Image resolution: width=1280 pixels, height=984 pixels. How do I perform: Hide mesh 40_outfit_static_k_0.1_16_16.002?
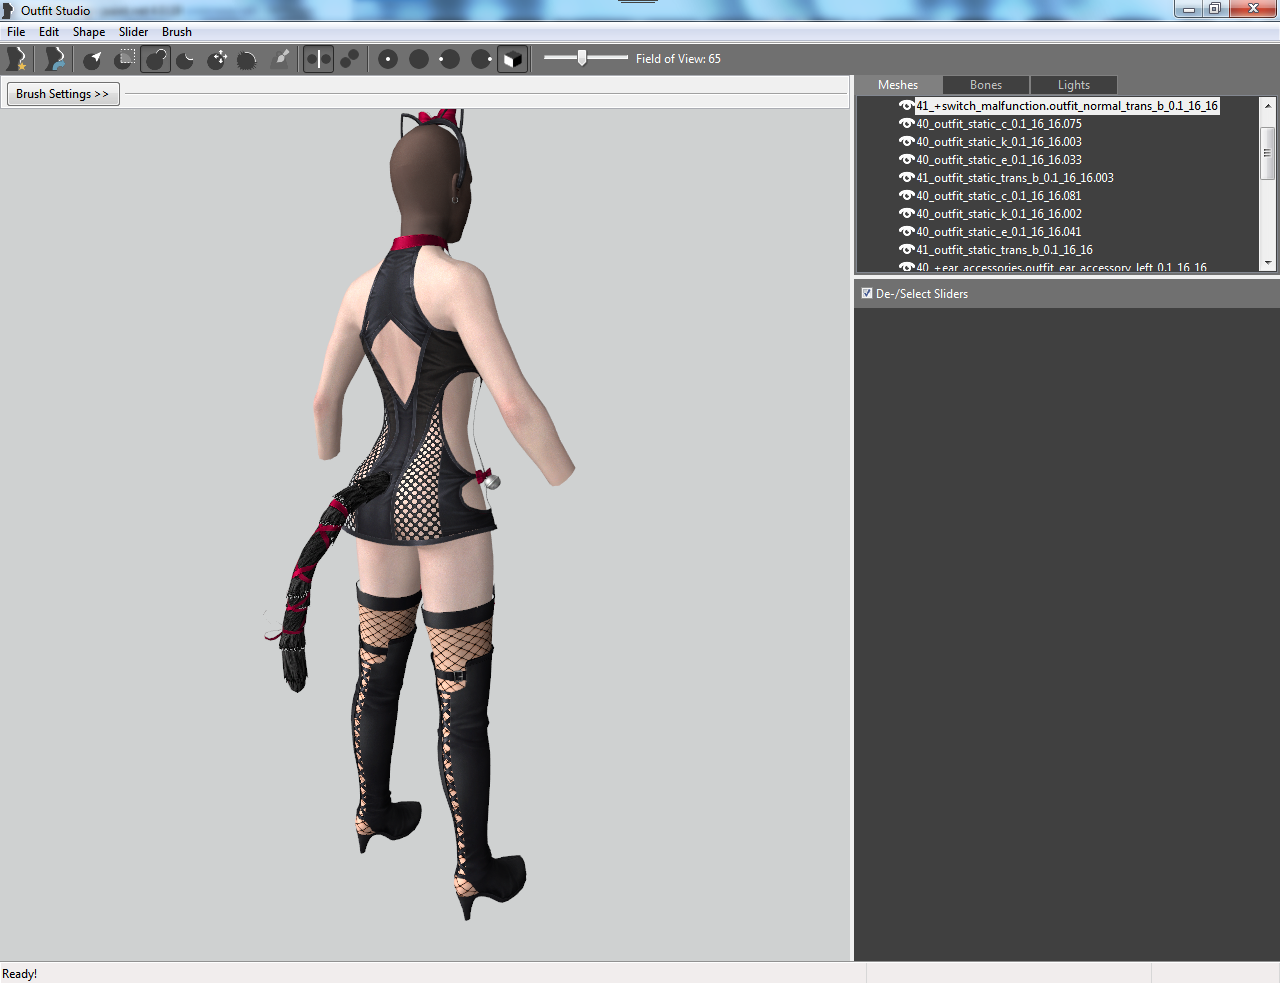click(906, 214)
